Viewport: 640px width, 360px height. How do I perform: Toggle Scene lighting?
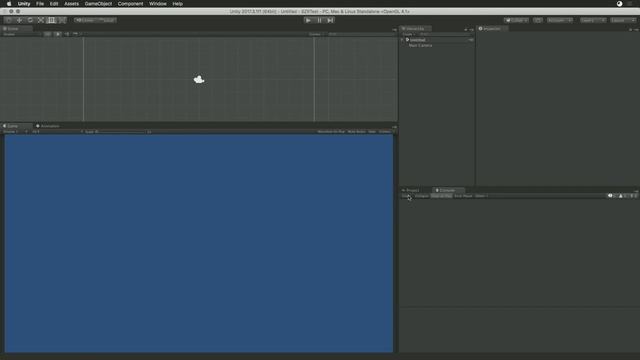[58, 34]
